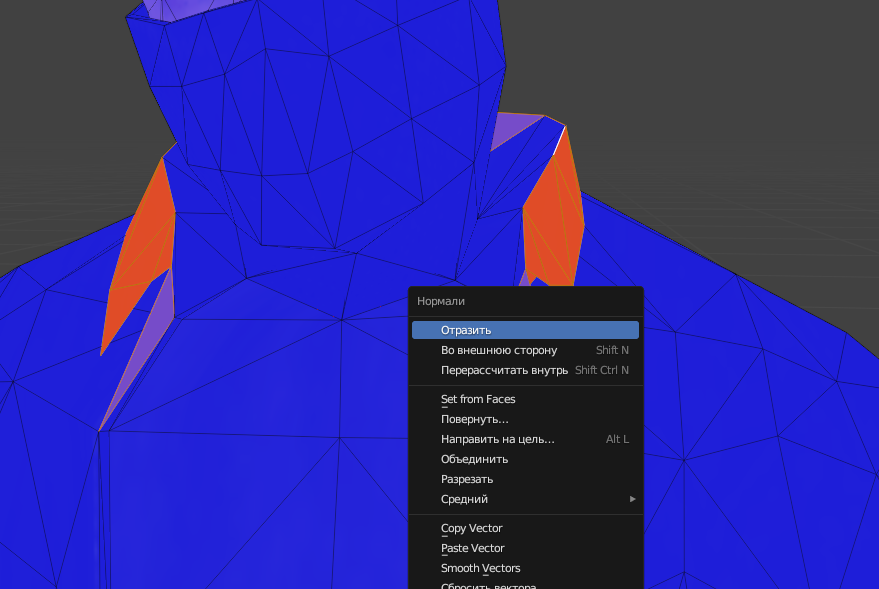Choose Paste Vector menu item

tap(472, 548)
